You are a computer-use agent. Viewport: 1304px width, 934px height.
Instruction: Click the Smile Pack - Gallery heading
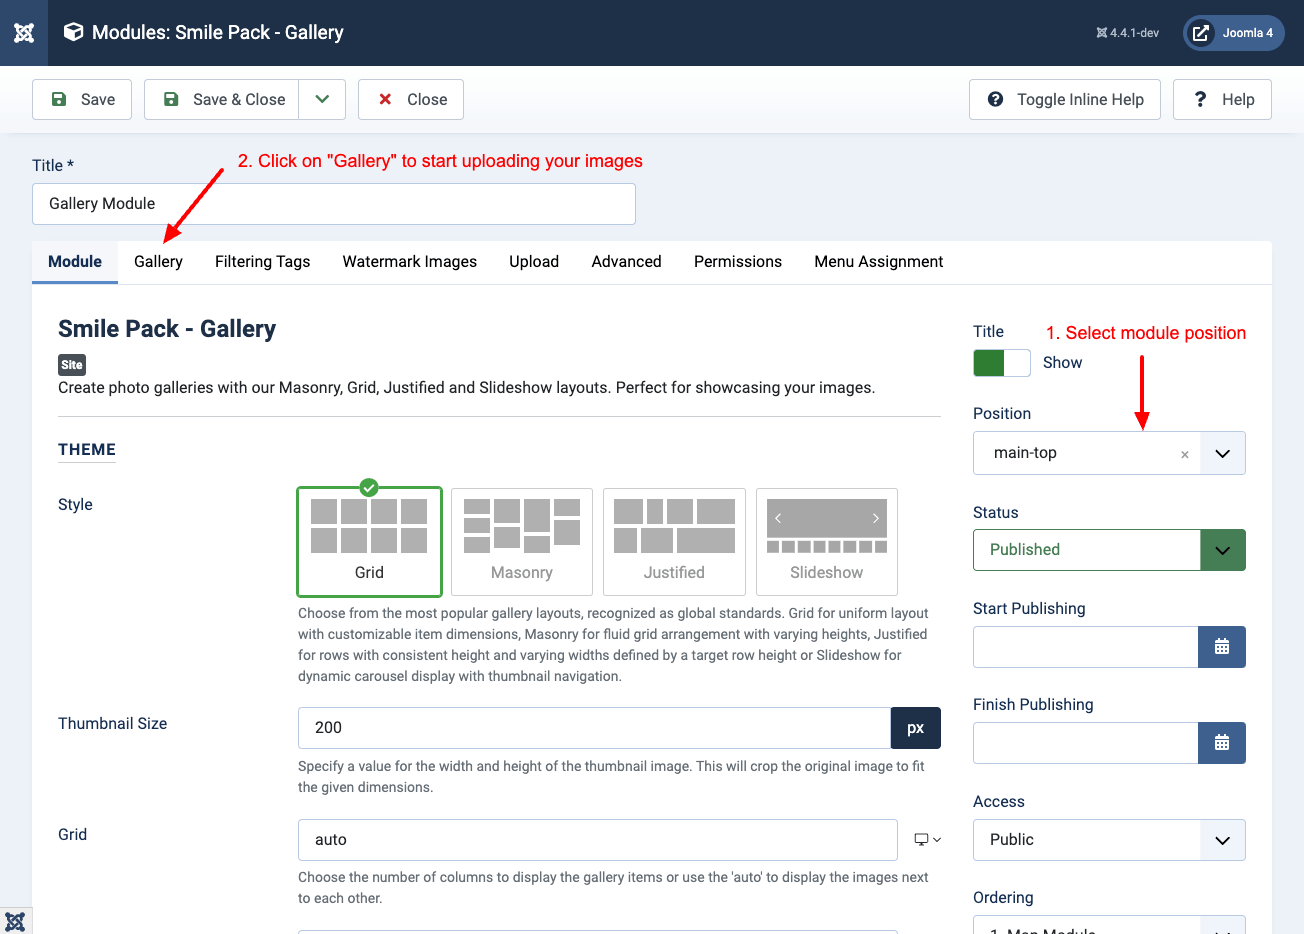pyautogui.click(x=167, y=329)
